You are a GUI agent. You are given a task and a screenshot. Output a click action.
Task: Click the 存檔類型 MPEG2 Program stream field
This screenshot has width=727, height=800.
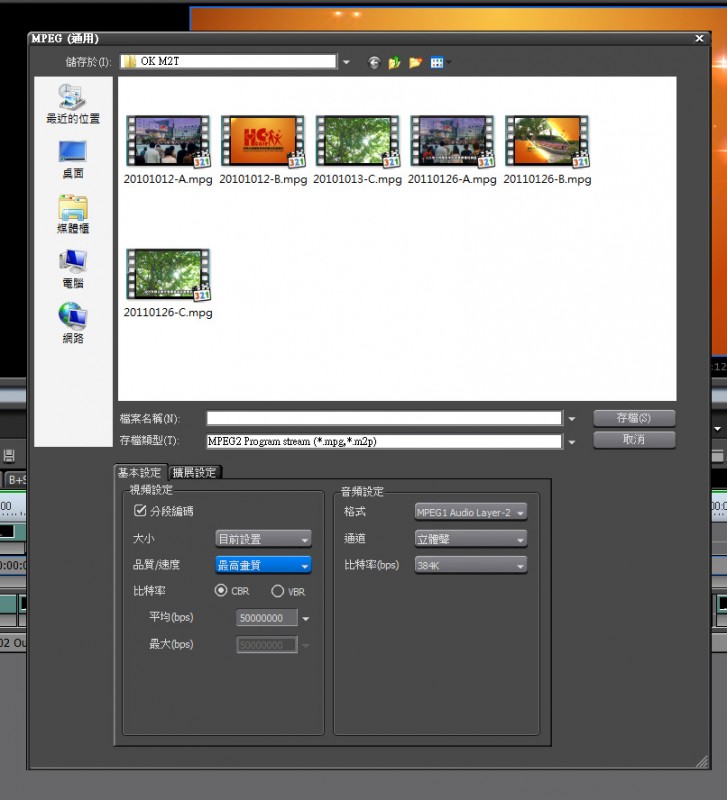point(384,441)
